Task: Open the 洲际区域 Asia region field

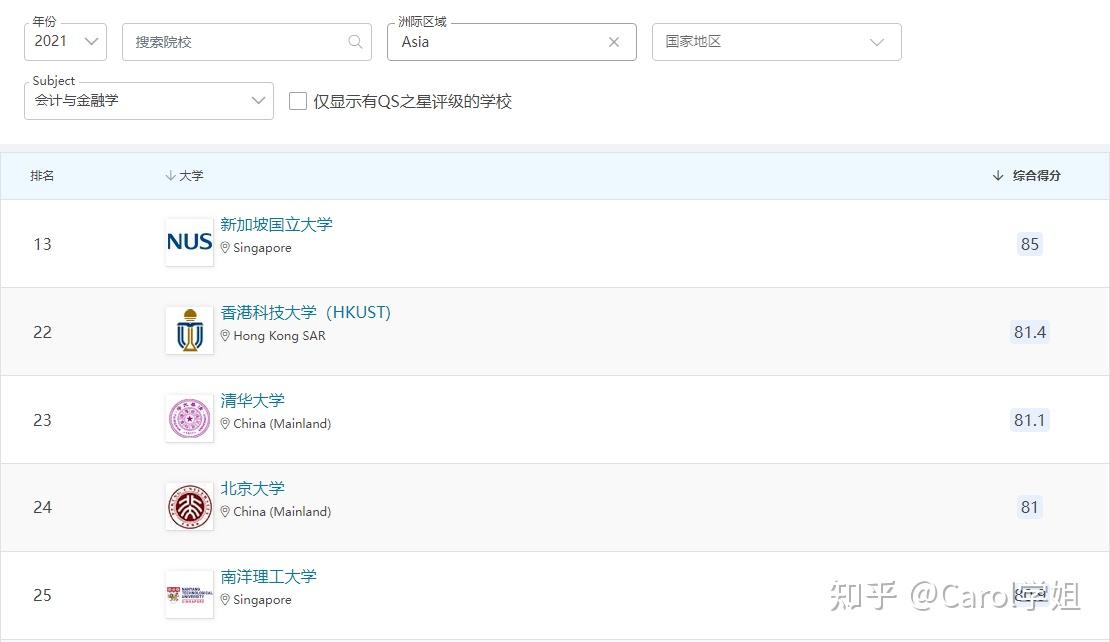Action: tap(511, 42)
